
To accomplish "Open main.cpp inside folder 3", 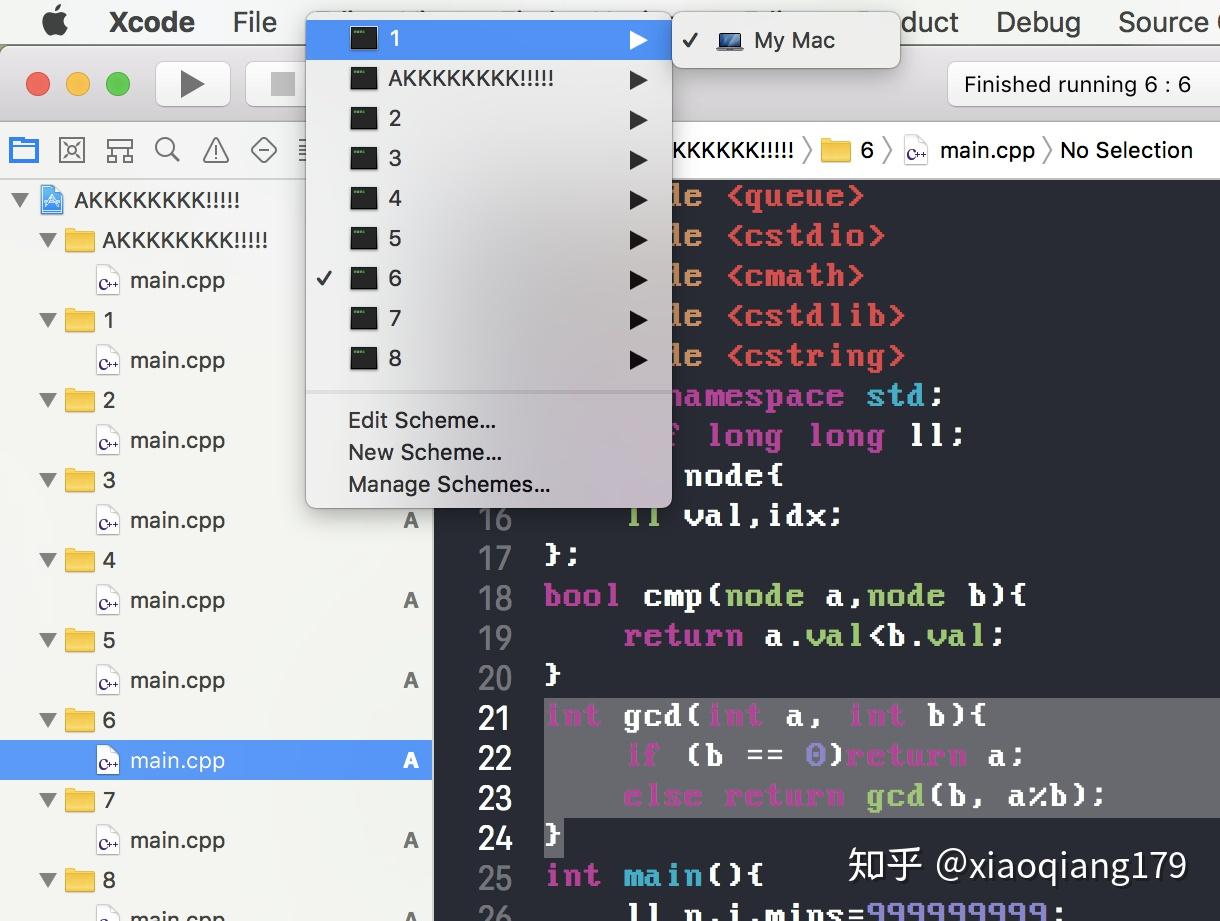I will [216, 520].
